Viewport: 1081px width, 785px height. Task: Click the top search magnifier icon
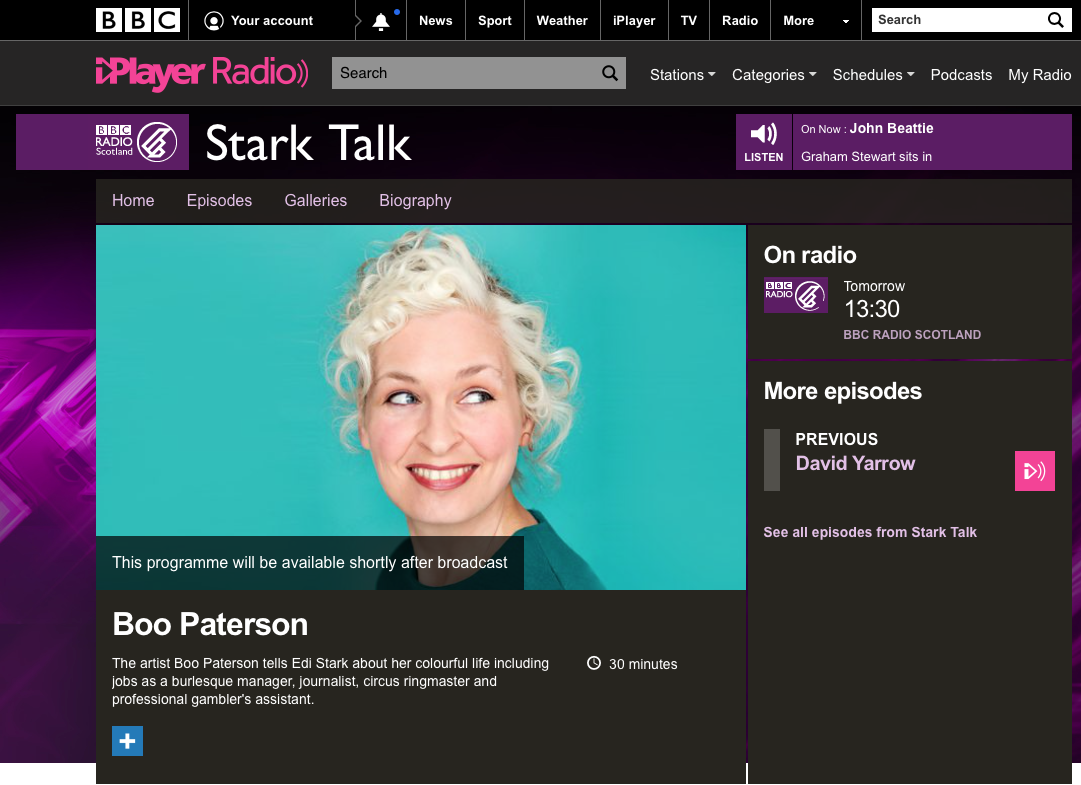coord(1055,20)
